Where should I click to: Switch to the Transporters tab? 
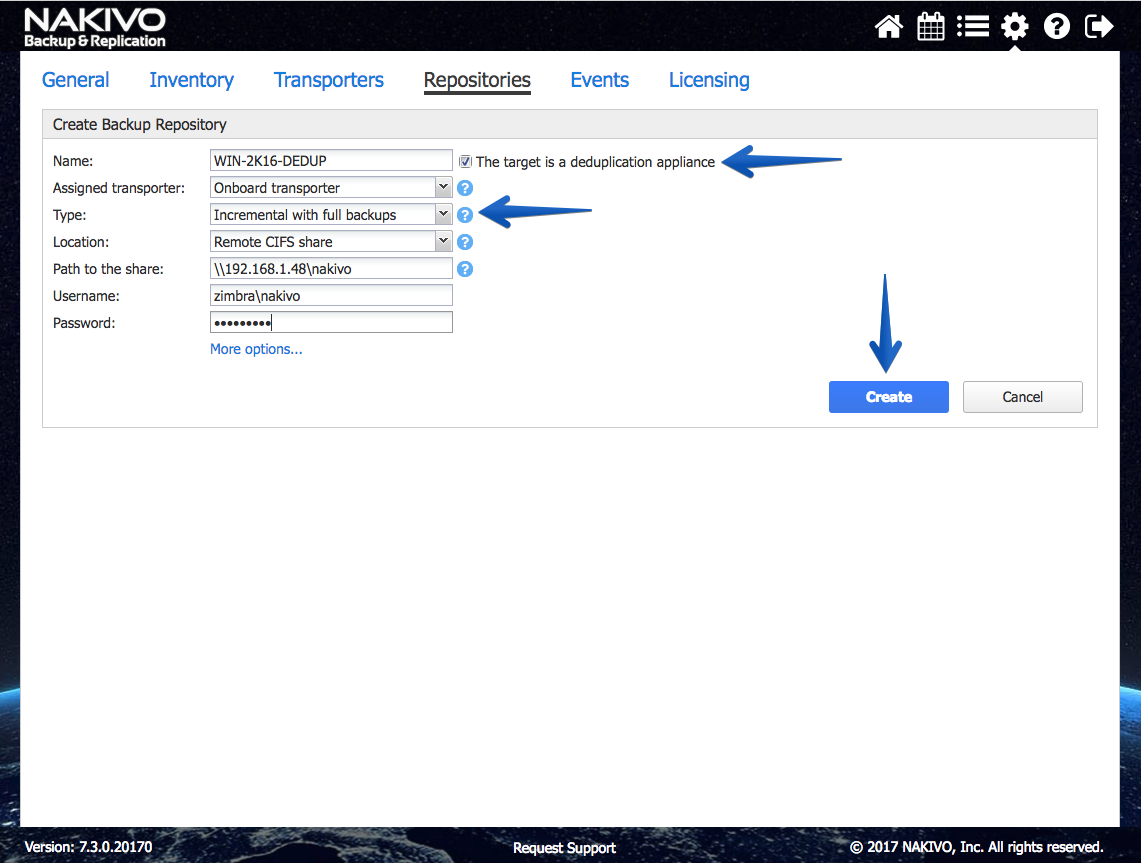[329, 80]
